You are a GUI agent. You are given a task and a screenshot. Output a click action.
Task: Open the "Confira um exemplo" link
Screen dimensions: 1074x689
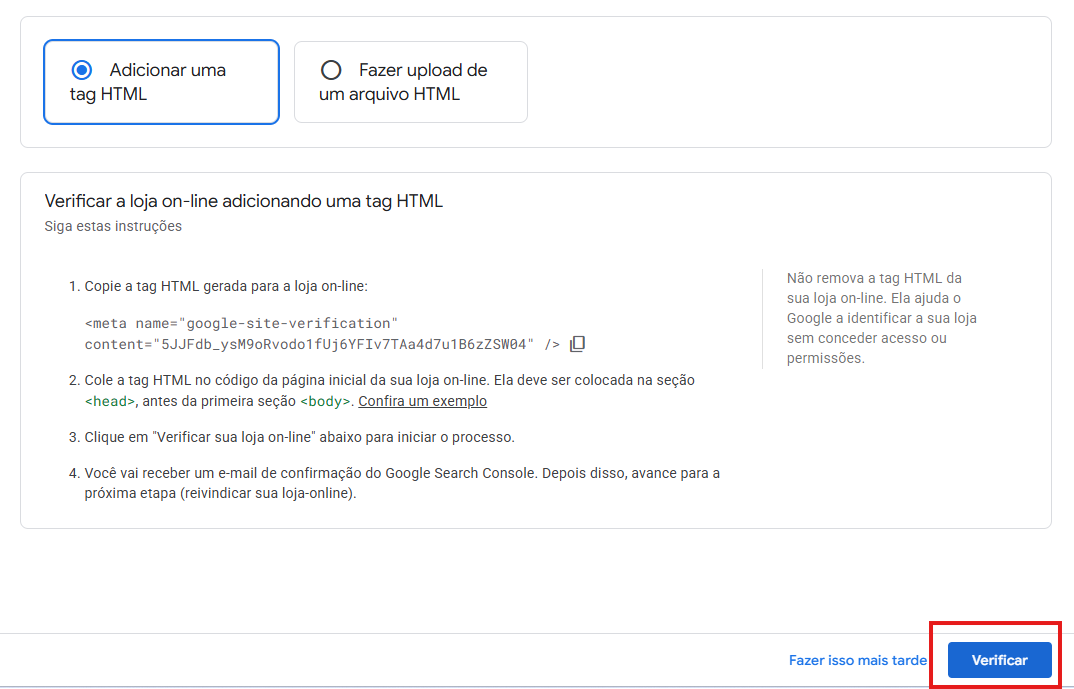click(422, 401)
